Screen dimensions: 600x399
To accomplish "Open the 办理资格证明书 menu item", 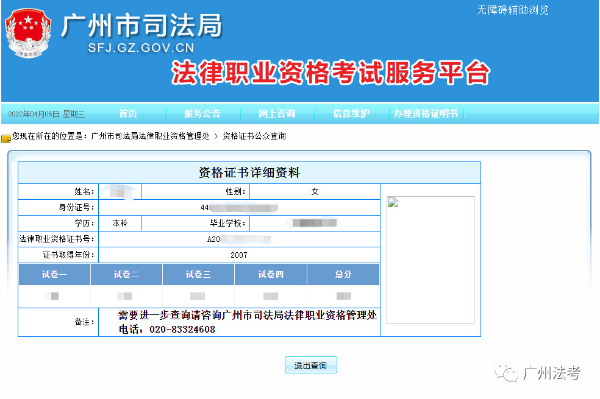I will (426, 114).
